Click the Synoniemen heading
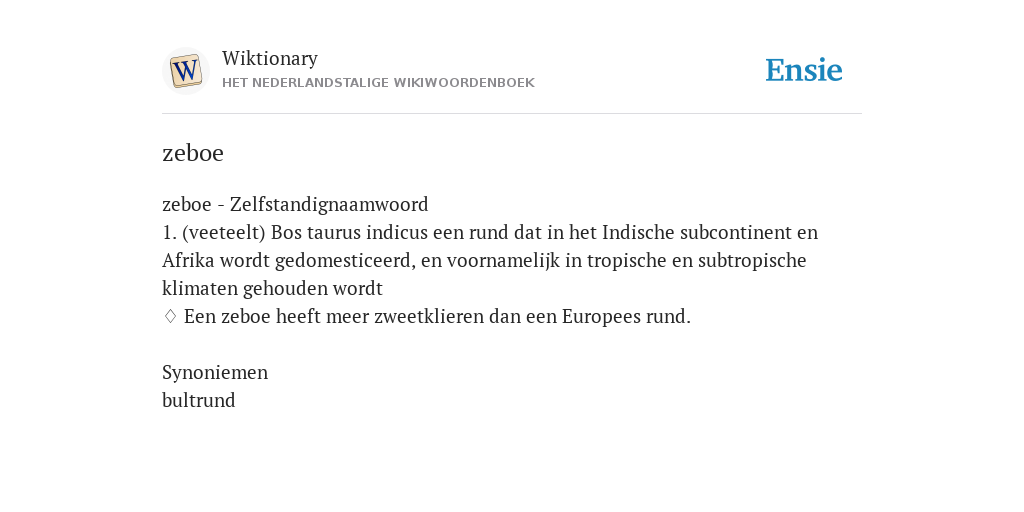 215,372
